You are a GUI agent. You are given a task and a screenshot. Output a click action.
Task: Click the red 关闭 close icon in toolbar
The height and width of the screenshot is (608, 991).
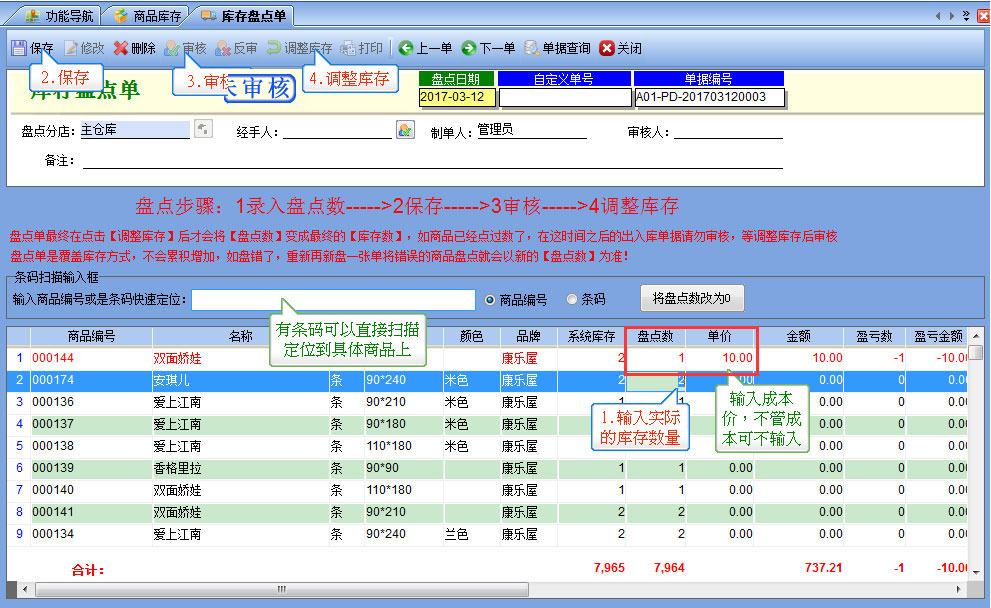[x=607, y=48]
